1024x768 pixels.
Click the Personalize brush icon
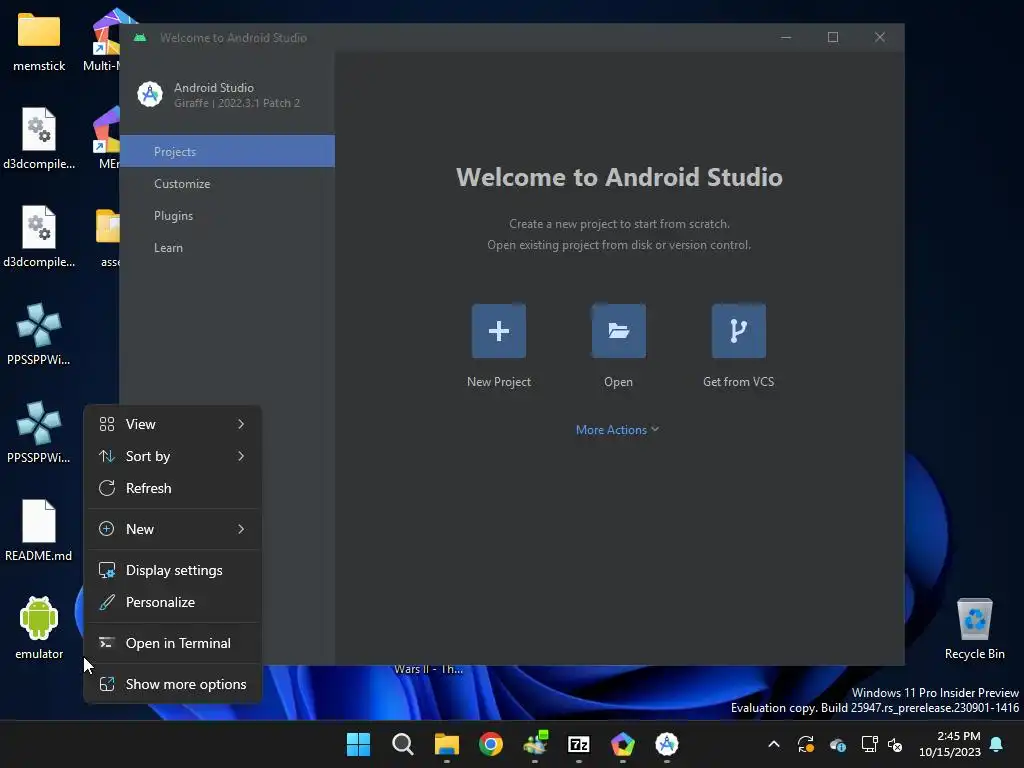106,602
